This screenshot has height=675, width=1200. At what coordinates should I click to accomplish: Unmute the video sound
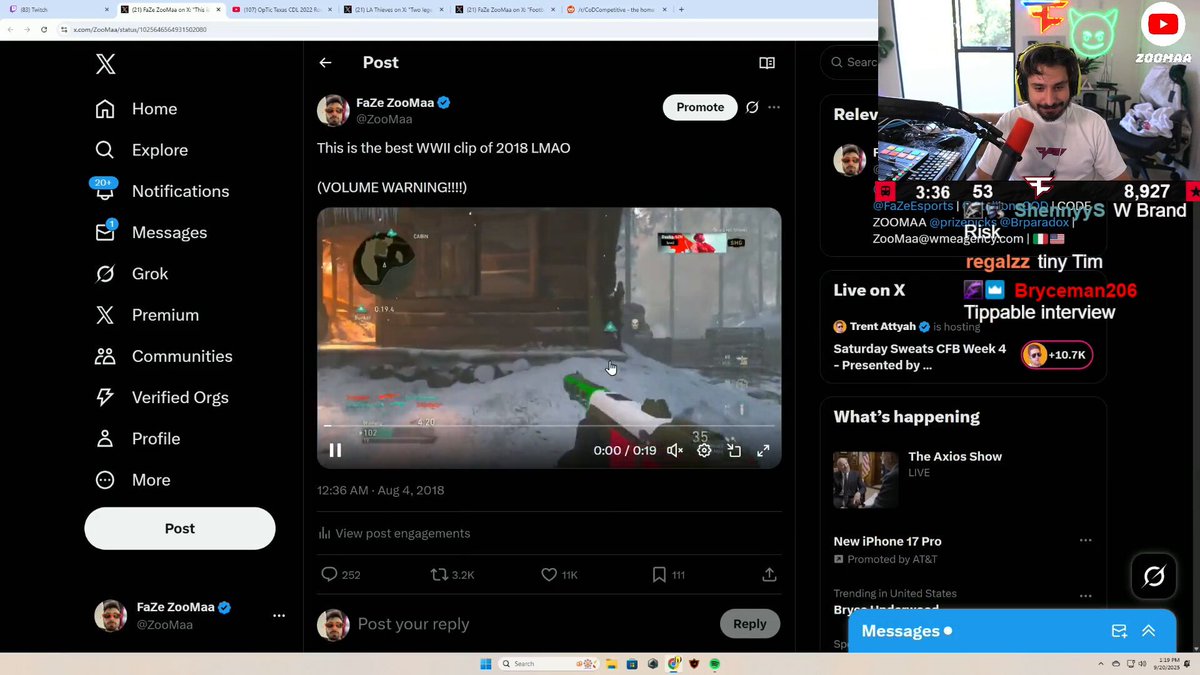(675, 451)
